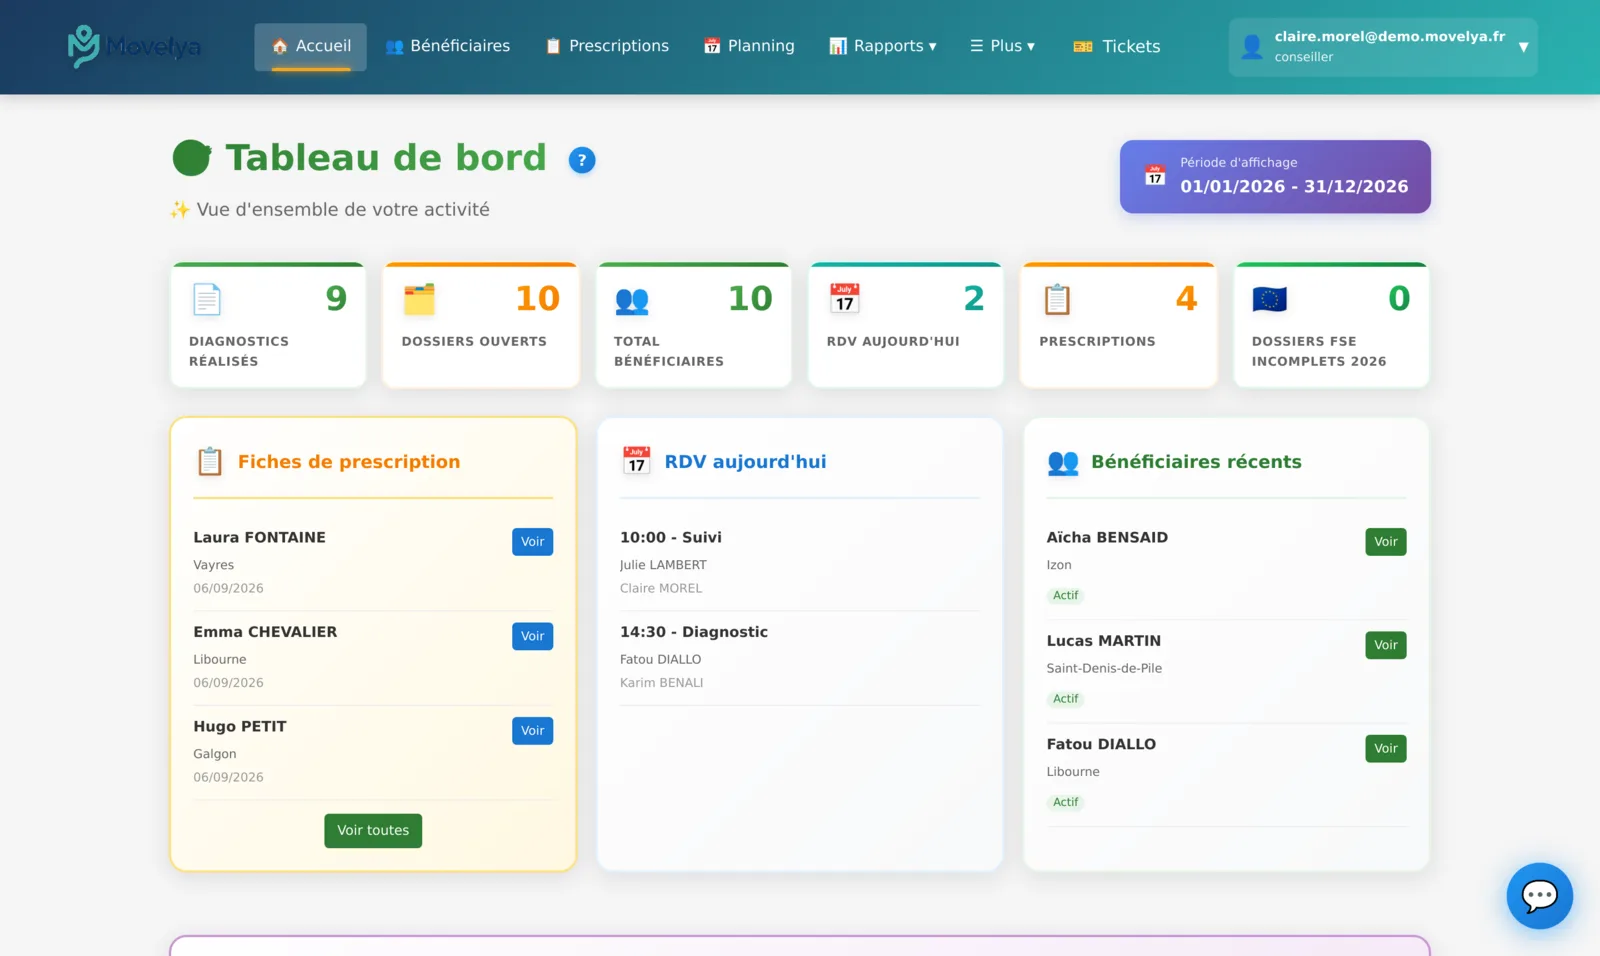The image size is (1600, 956).
Task: Click the calendar icon beside RDV aujourd'hui heading
Action: click(x=637, y=461)
